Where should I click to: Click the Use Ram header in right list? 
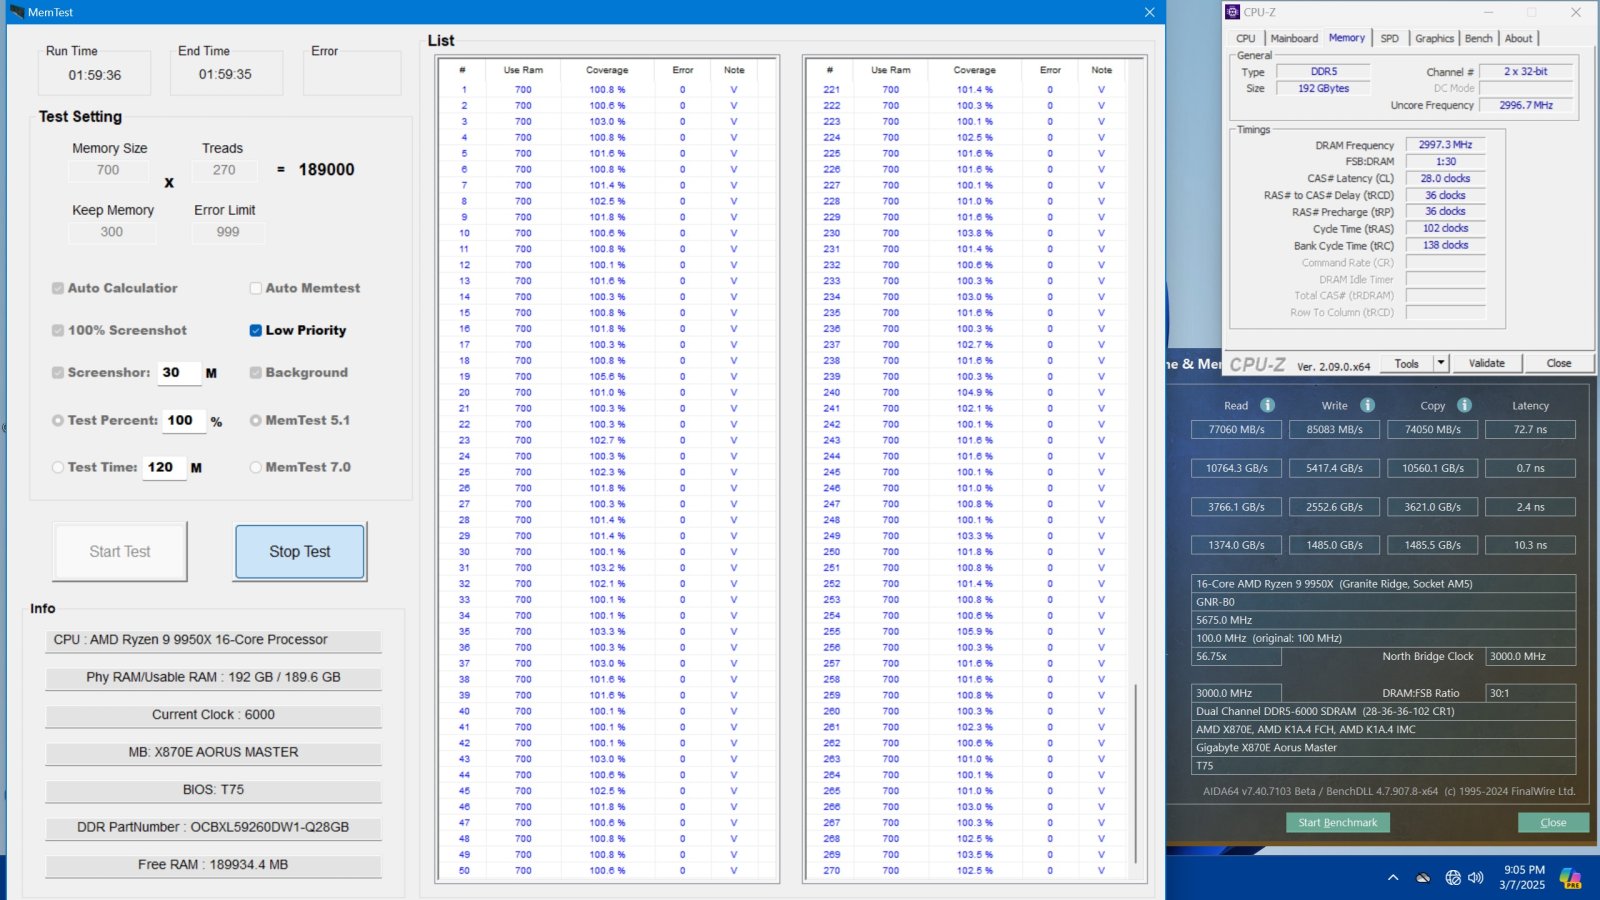point(891,70)
